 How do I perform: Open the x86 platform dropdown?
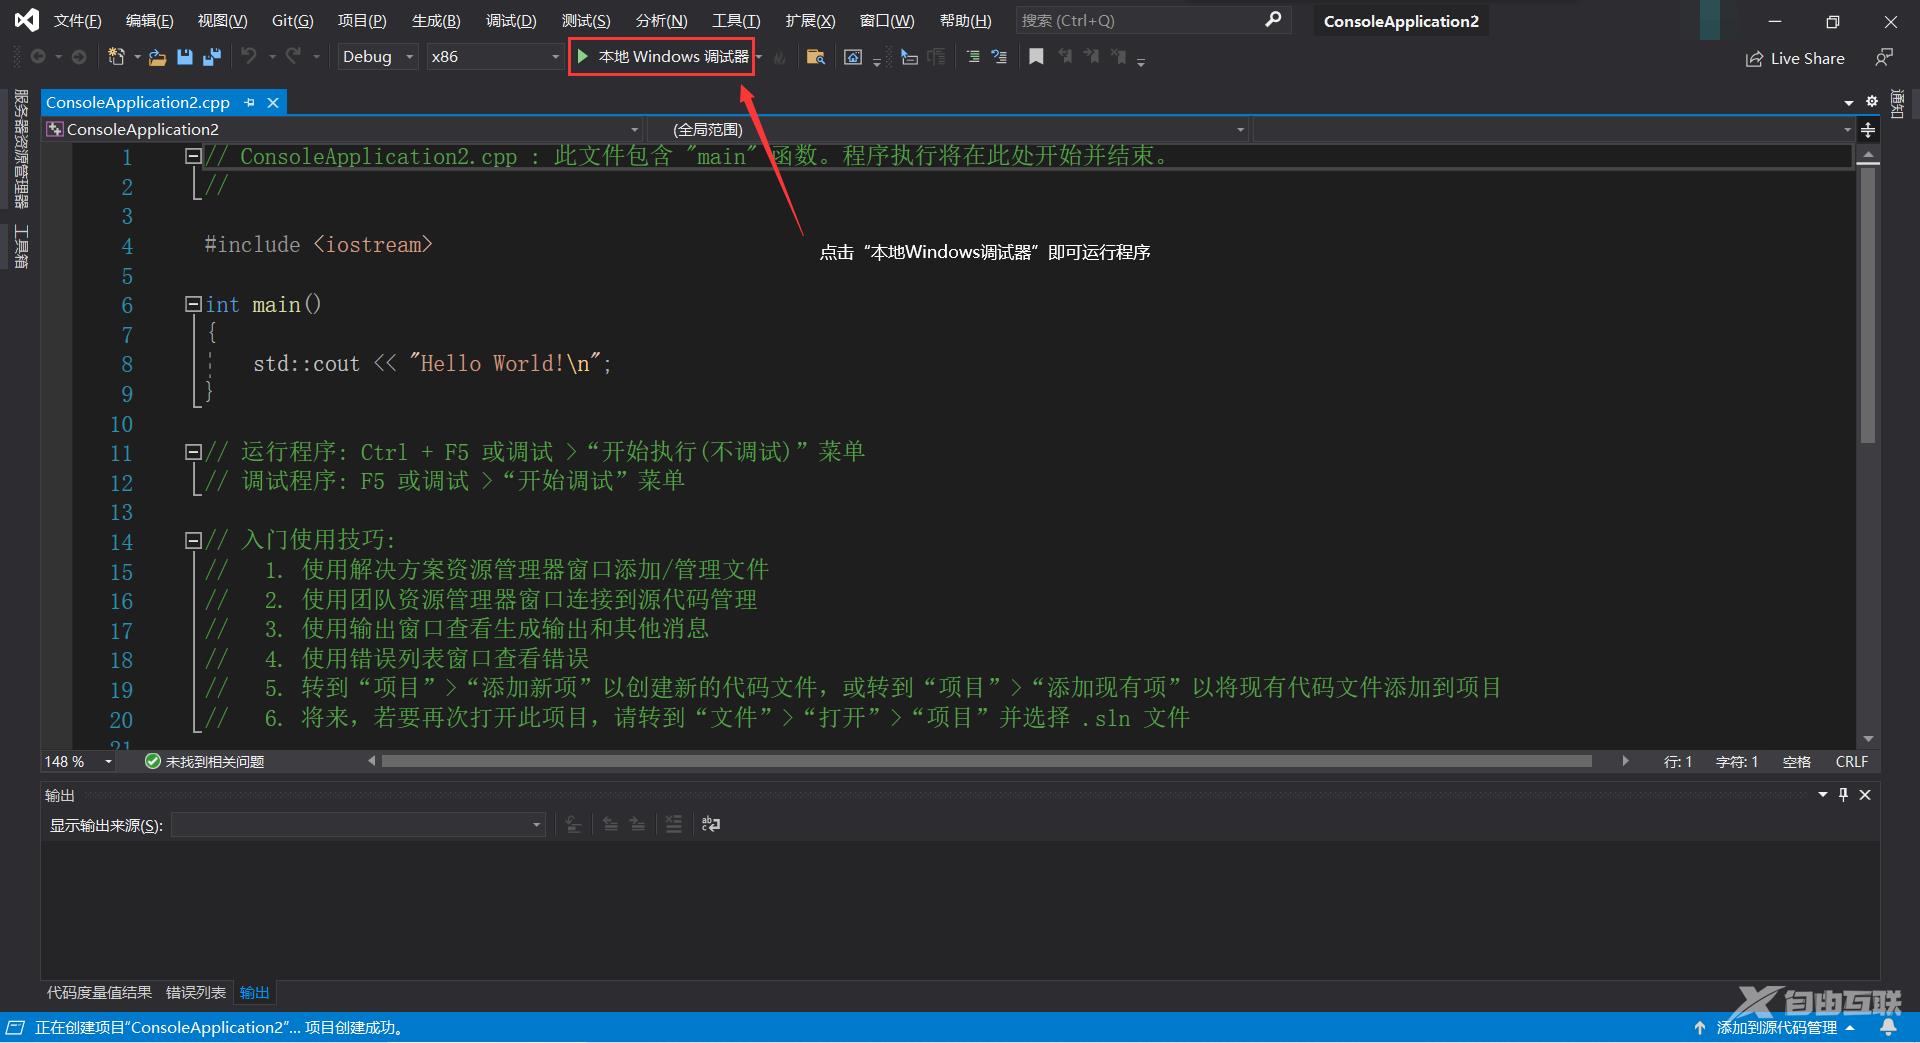click(494, 57)
